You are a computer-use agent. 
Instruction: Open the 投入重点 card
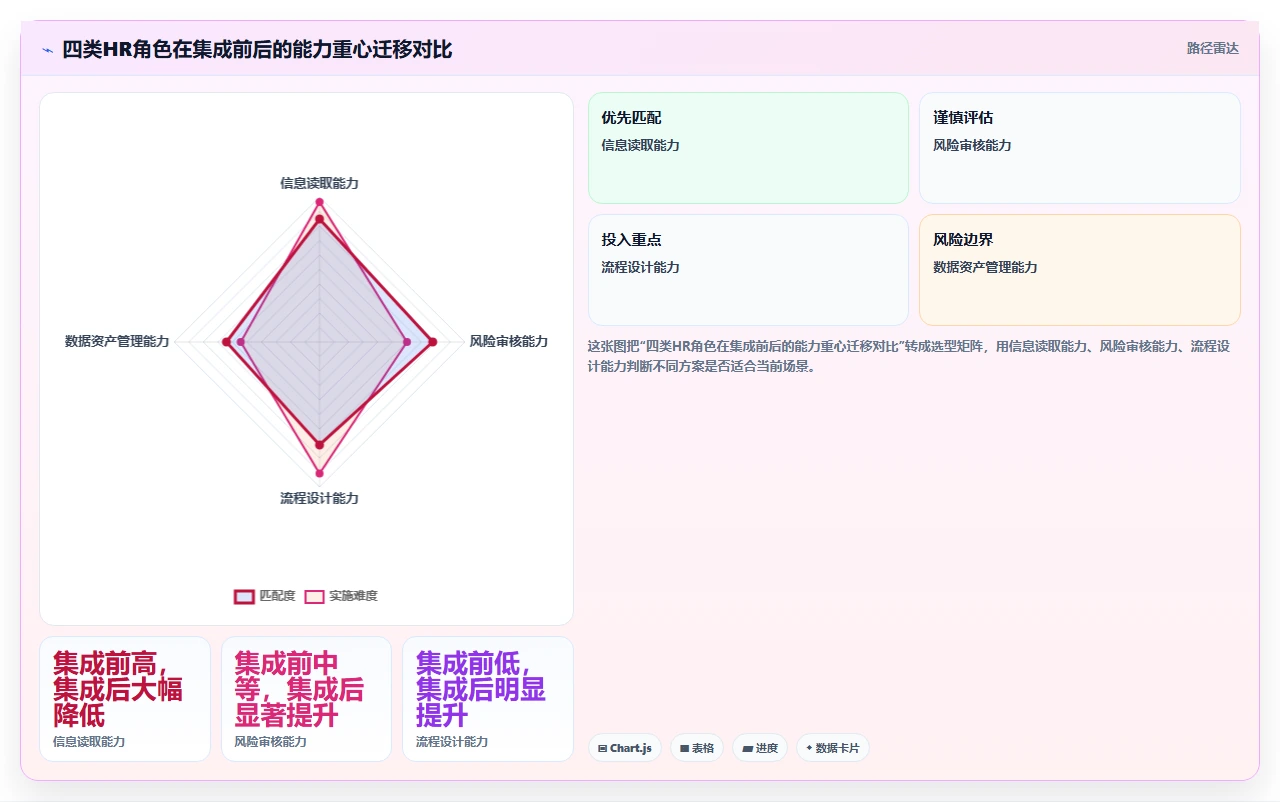point(748,270)
